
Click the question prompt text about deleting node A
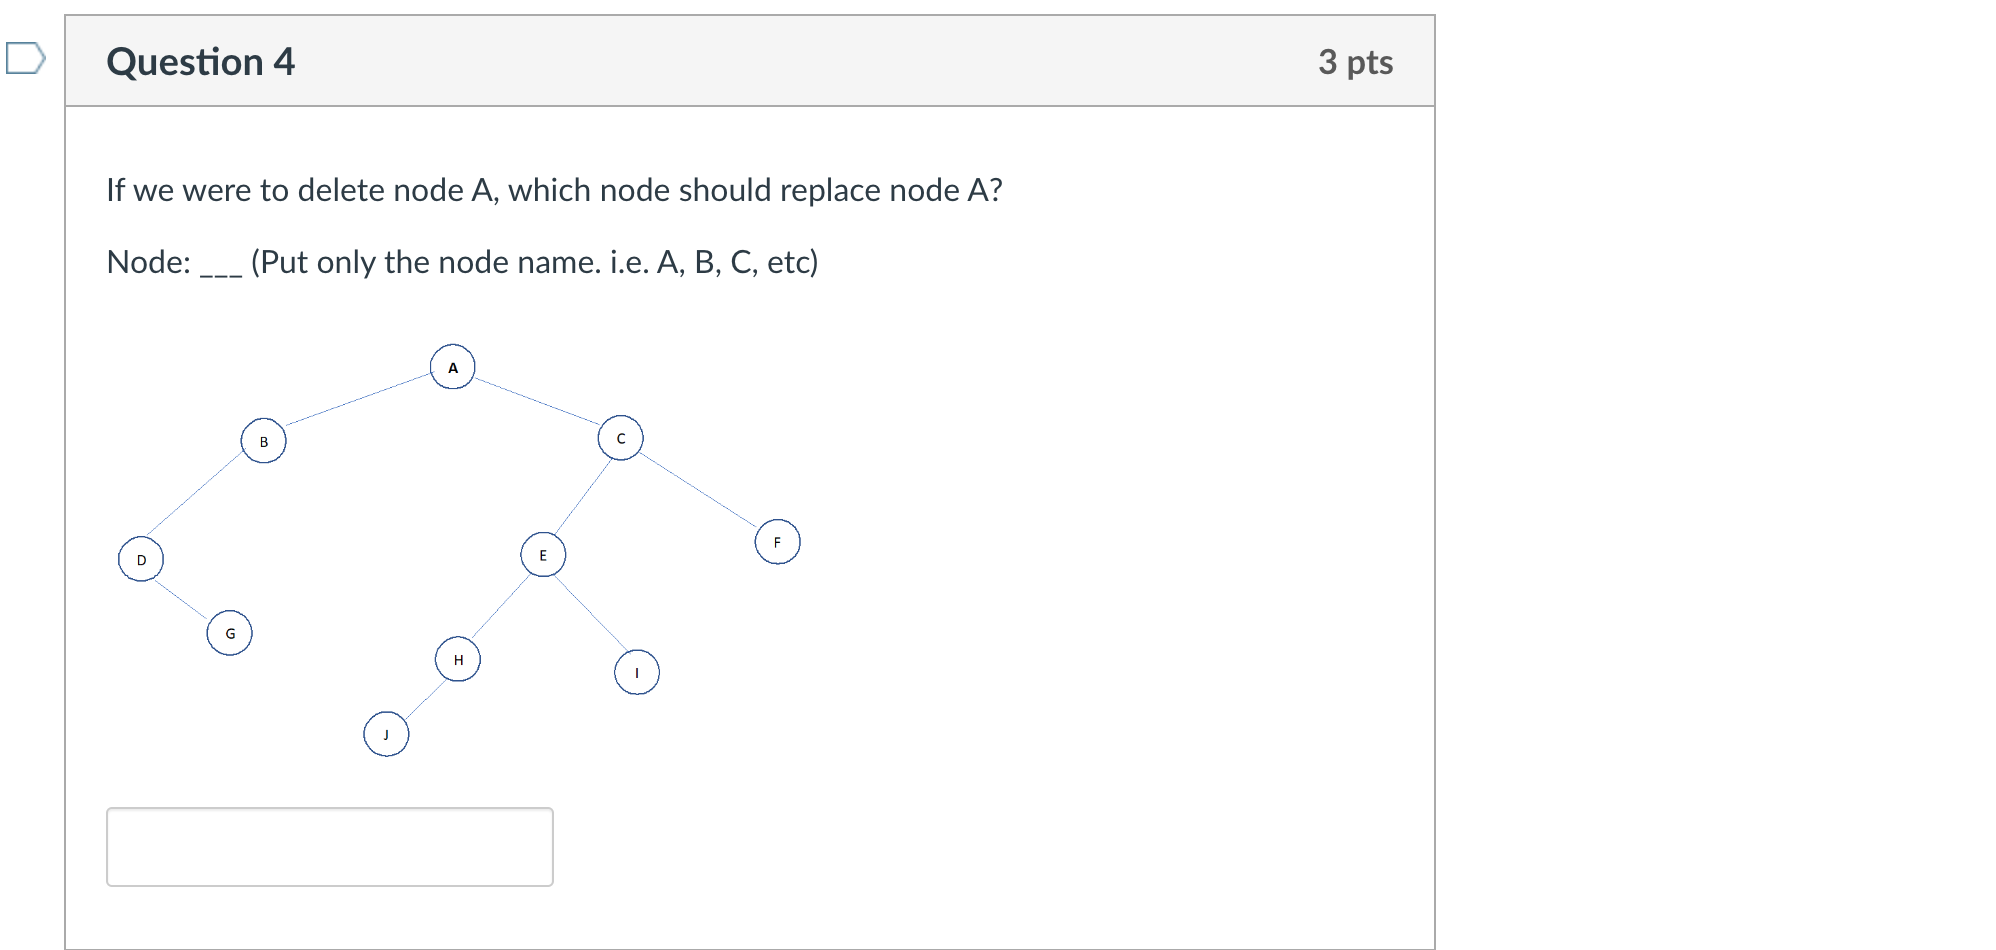554,189
